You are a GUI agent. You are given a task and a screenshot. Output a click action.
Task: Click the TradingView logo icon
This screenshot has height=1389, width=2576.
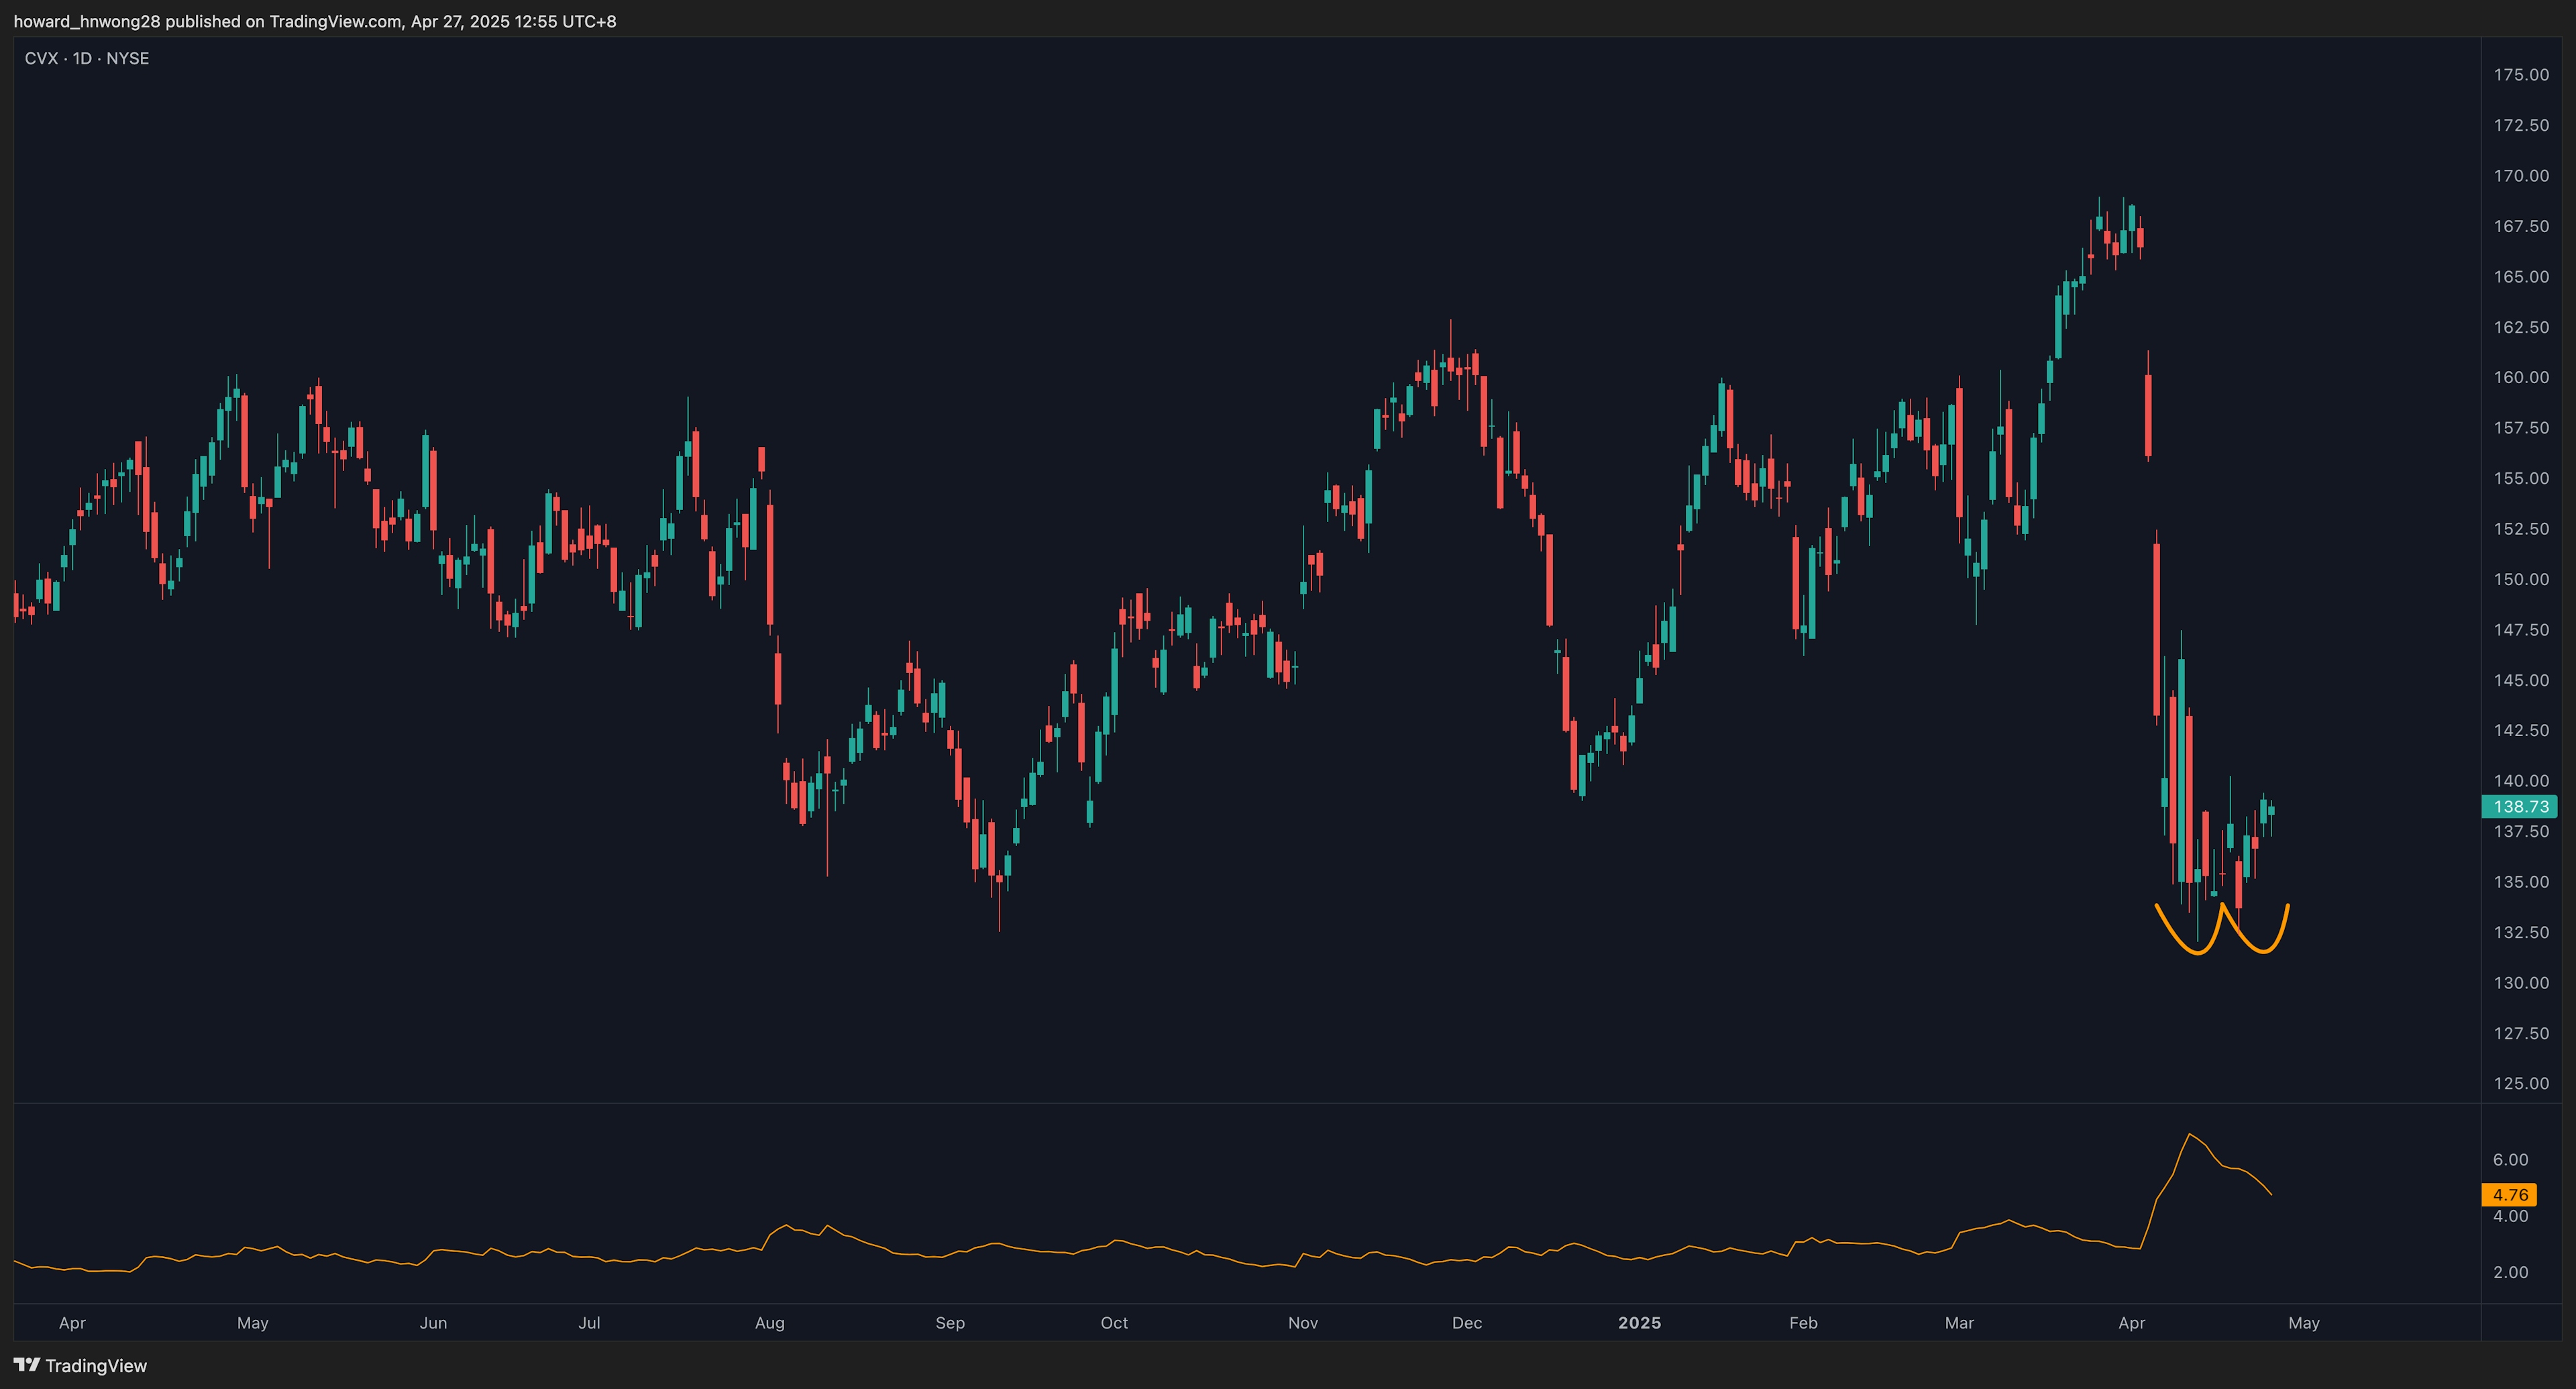pos(27,1365)
